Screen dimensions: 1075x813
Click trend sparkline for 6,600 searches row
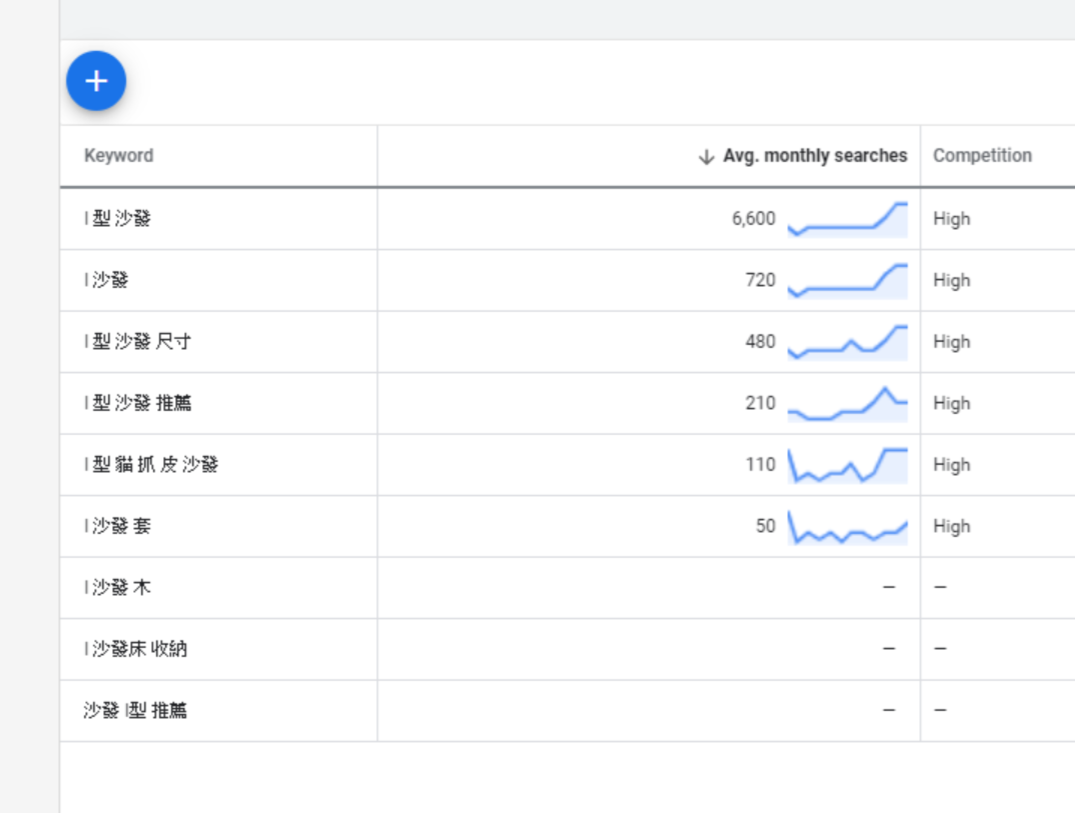pos(847,219)
